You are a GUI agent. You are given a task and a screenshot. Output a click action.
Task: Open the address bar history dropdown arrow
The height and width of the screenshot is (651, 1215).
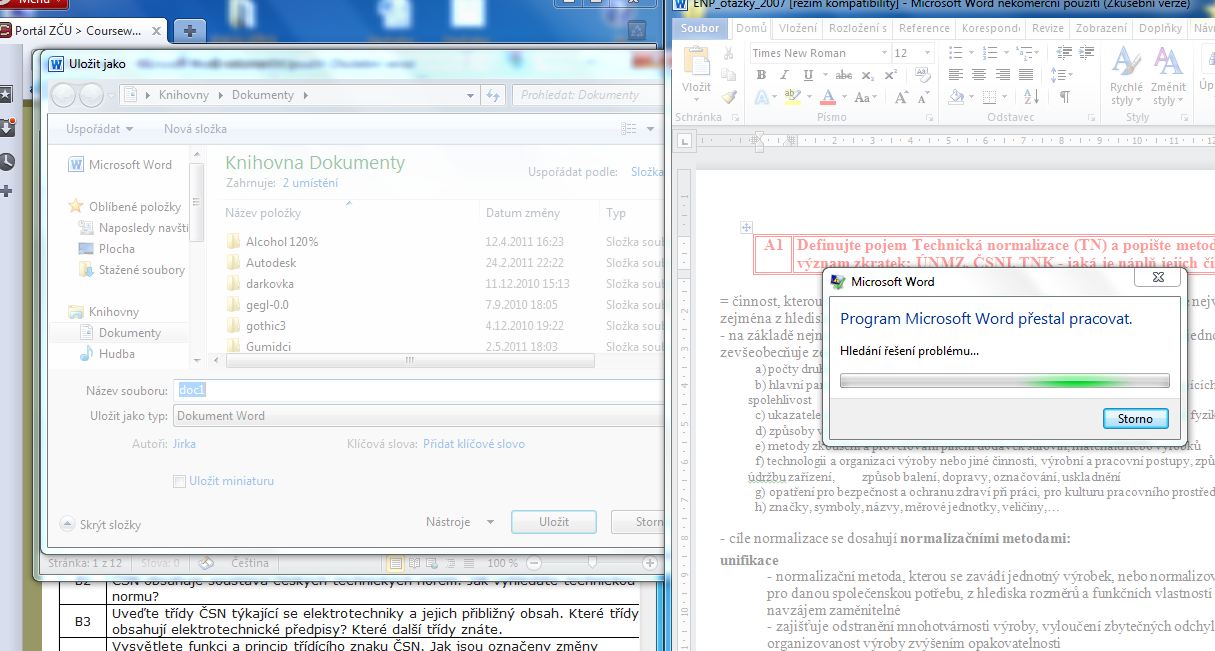tap(471, 95)
